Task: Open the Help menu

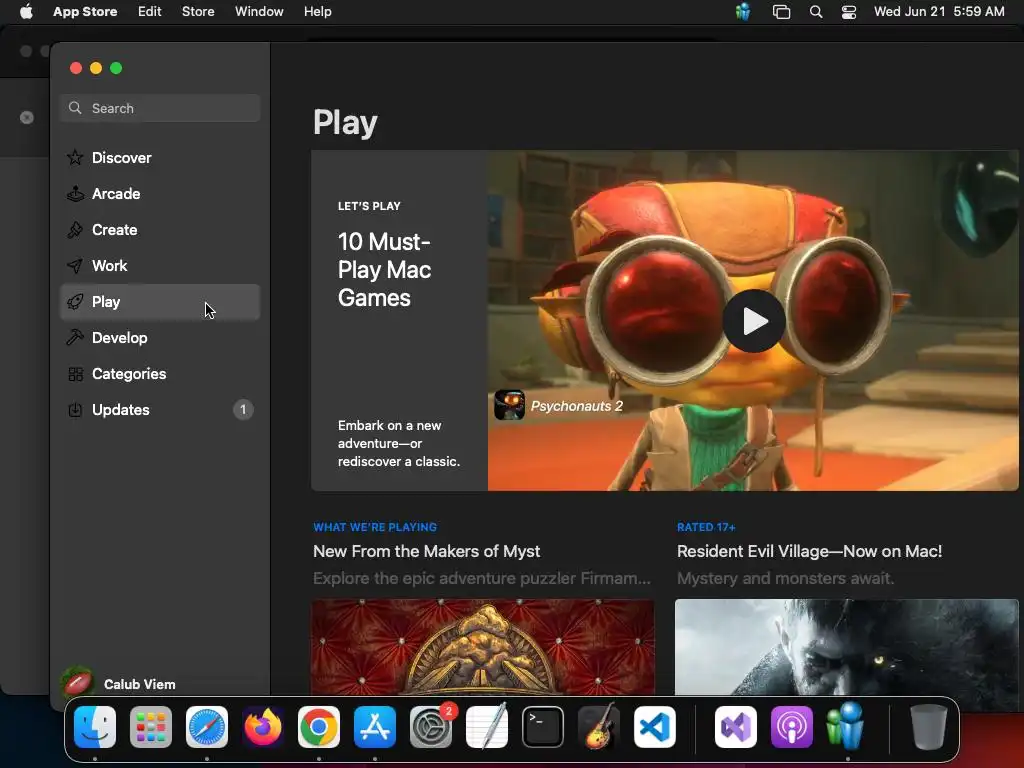Action: [317, 12]
